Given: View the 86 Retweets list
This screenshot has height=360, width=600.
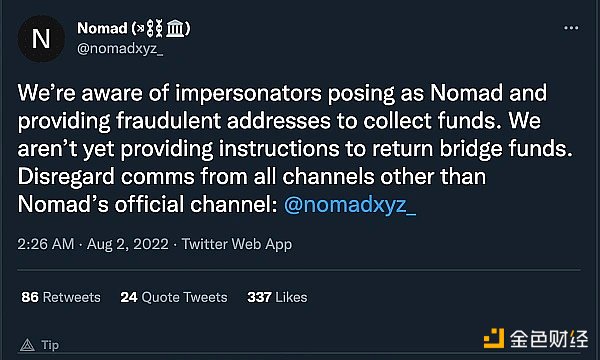Looking at the screenshot, I should click(61, 297).
